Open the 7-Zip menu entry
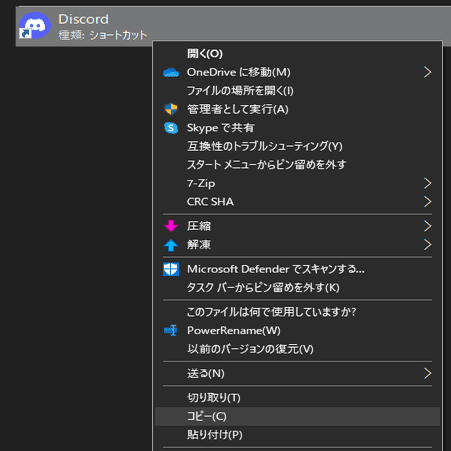 pos(297,183)
